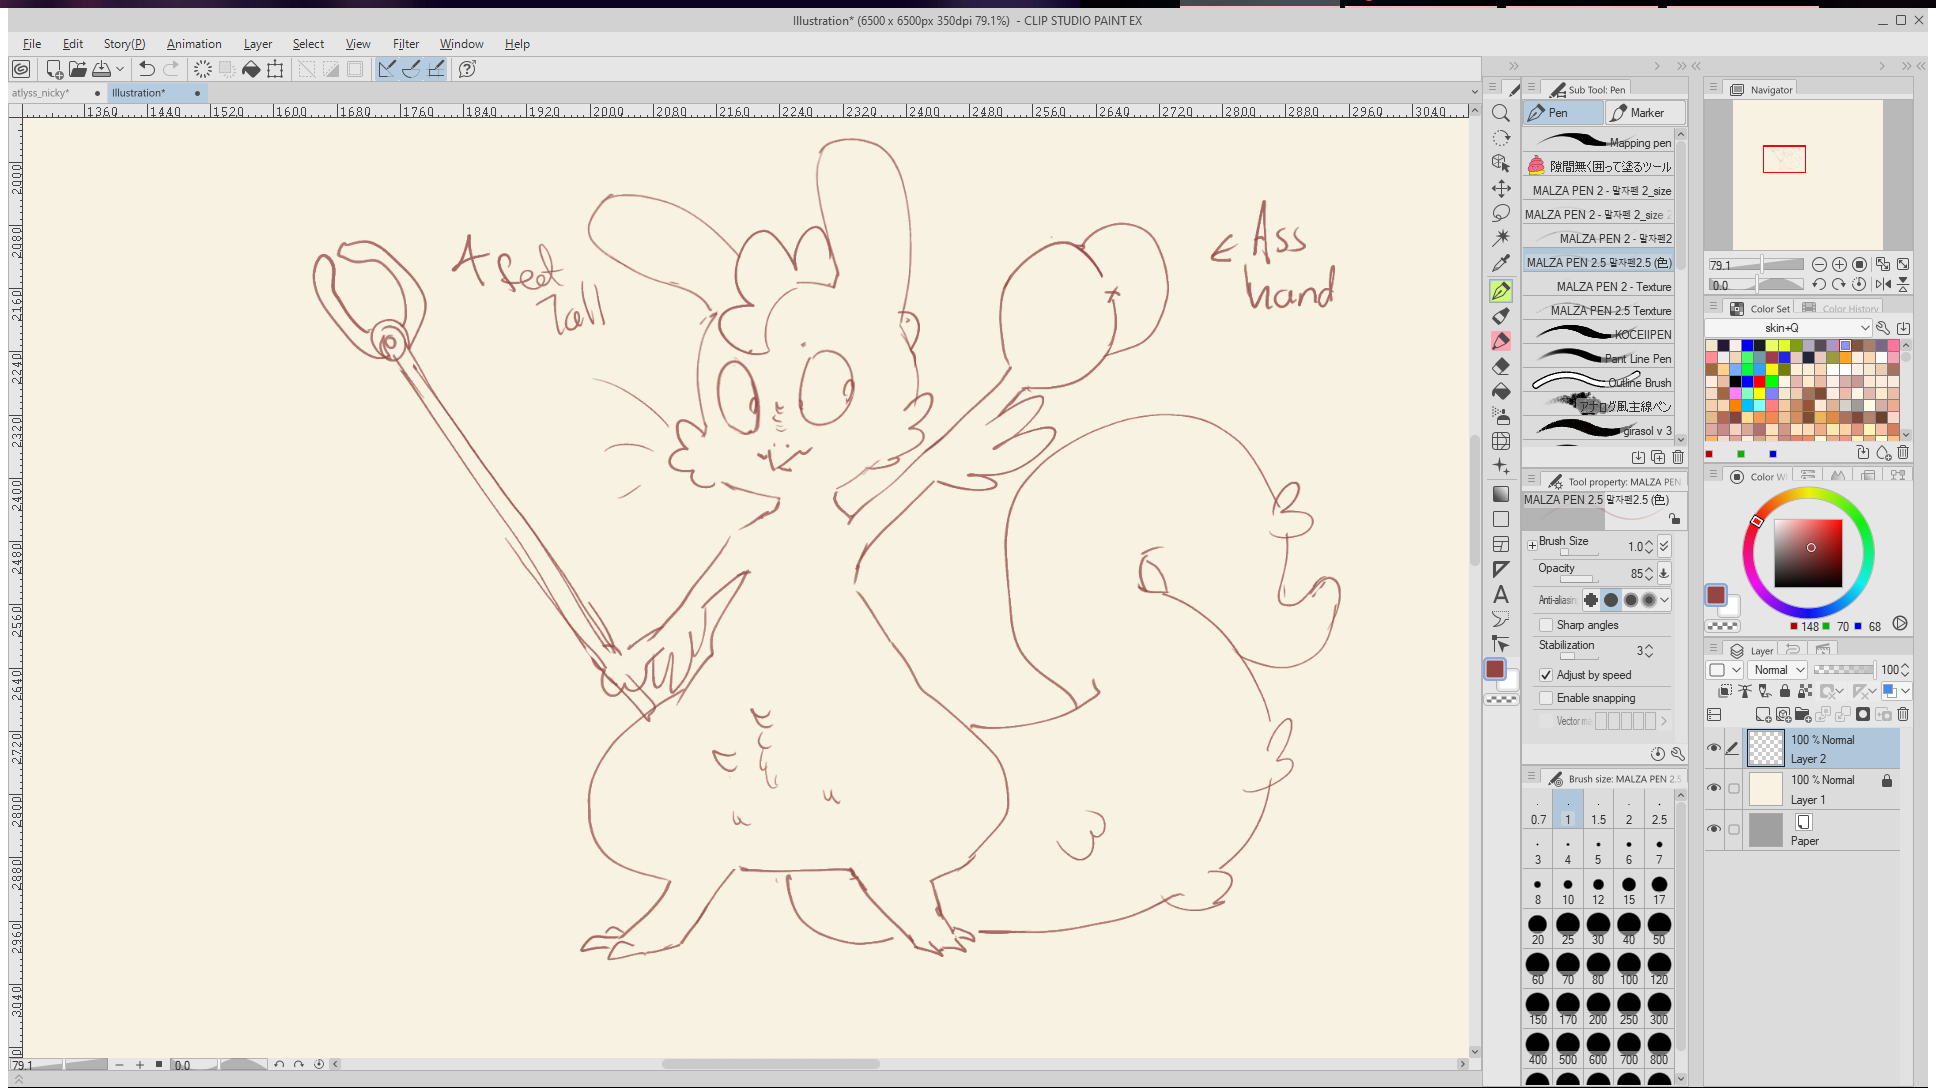Screen dimensions: 1936x1088
Task: Uncheck Adjust by speed option
Action: point(1546,675)
